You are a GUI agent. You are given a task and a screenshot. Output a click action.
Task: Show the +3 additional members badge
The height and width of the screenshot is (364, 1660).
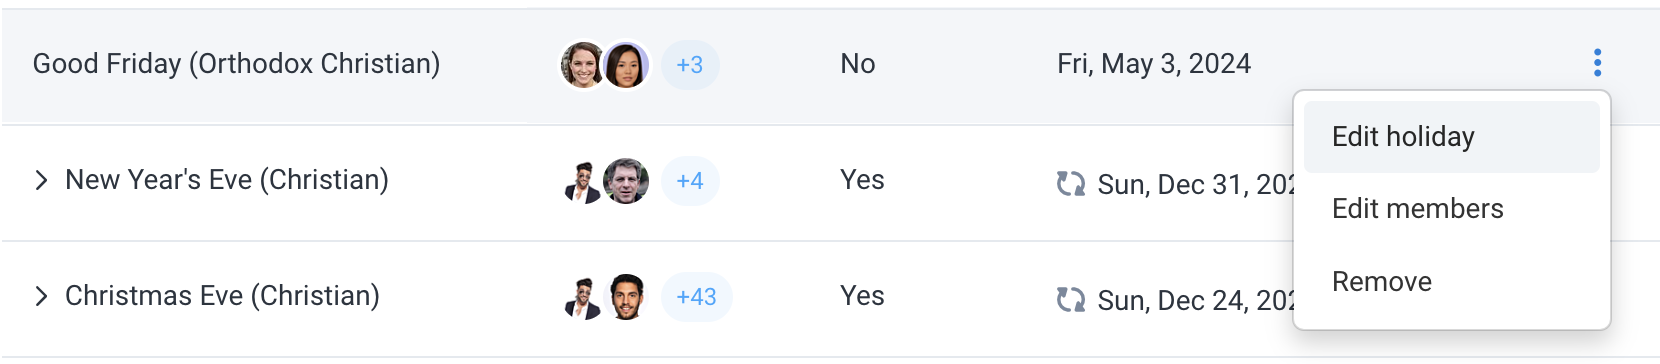pyautogui.click(x=690, y=65)
